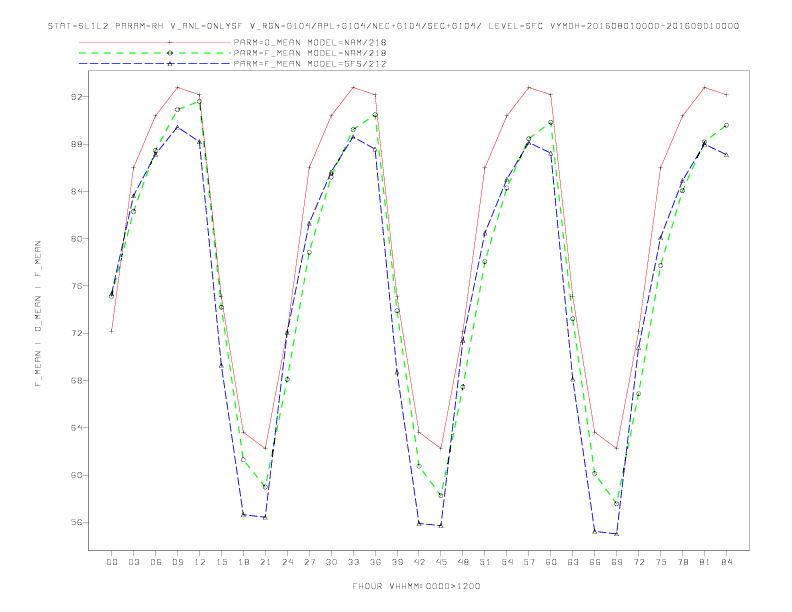The image size is (792, 612).
Task: Click y-axis tick label 56
Action: (77, 522)
